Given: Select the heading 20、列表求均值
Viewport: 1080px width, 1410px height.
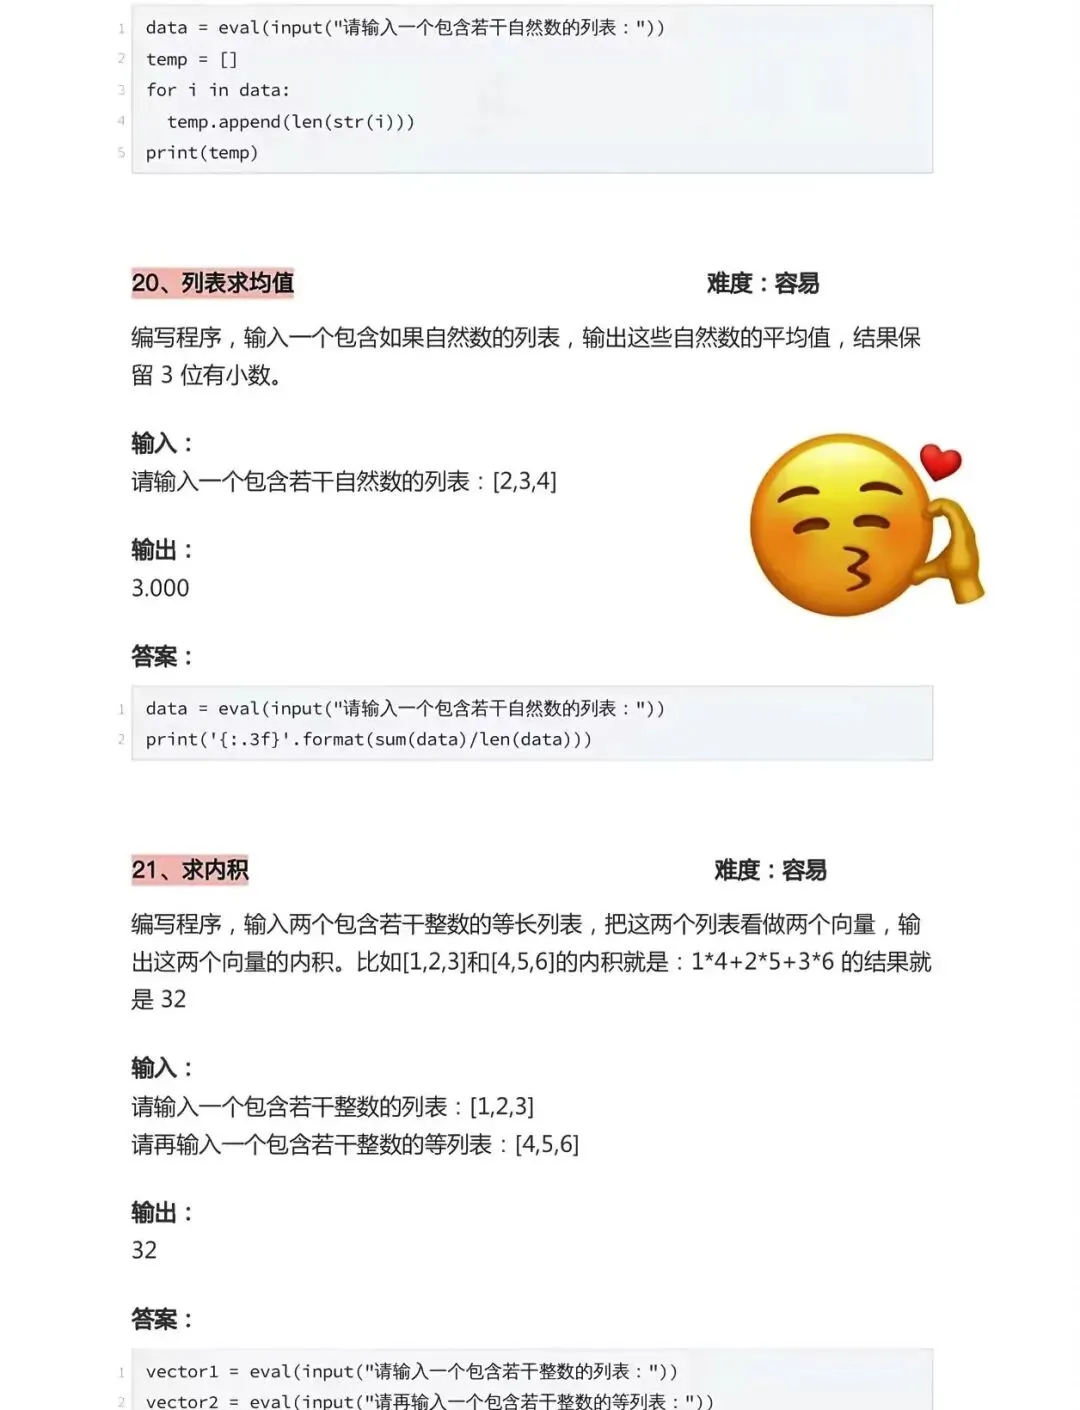Looking at the screenshot, I should click(x=213, y=283).
